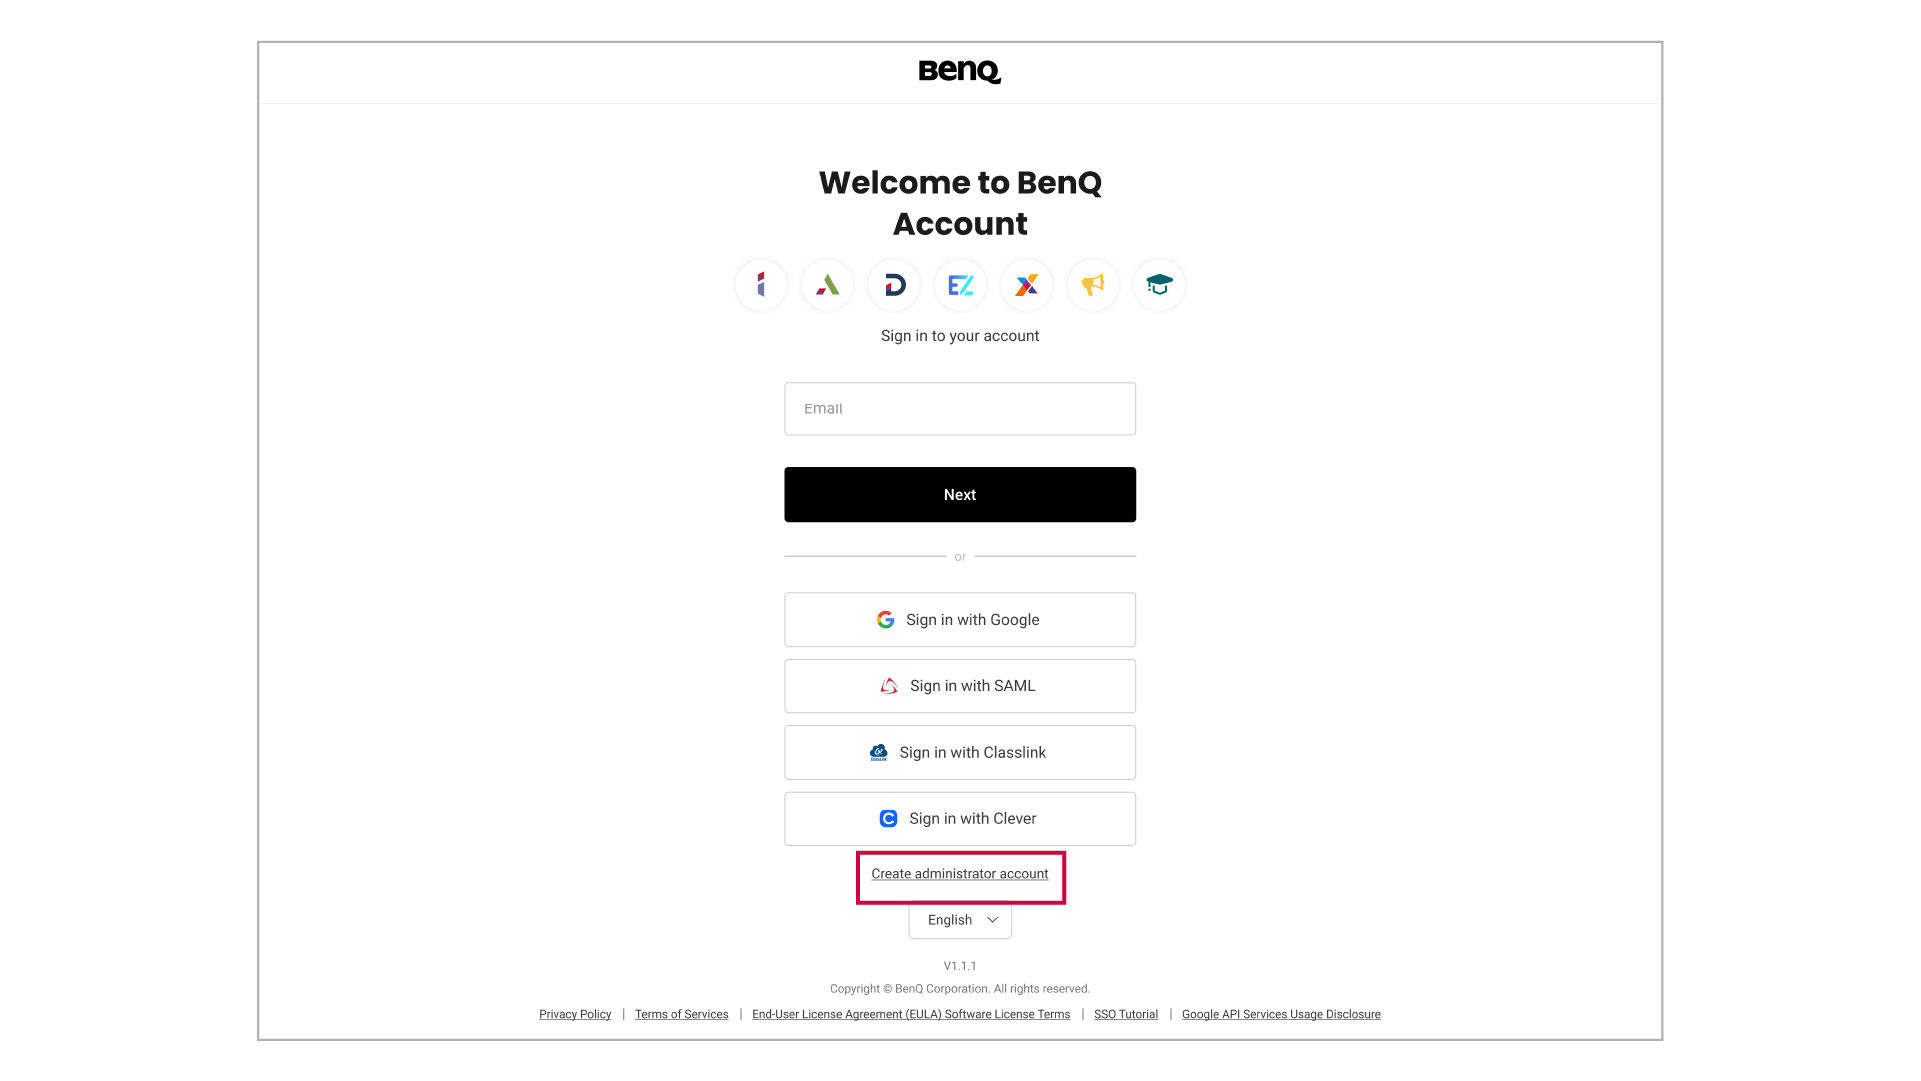Click the multicolor "X" app icon
The image size is (1921, 1081).
tap(1026, 285)
